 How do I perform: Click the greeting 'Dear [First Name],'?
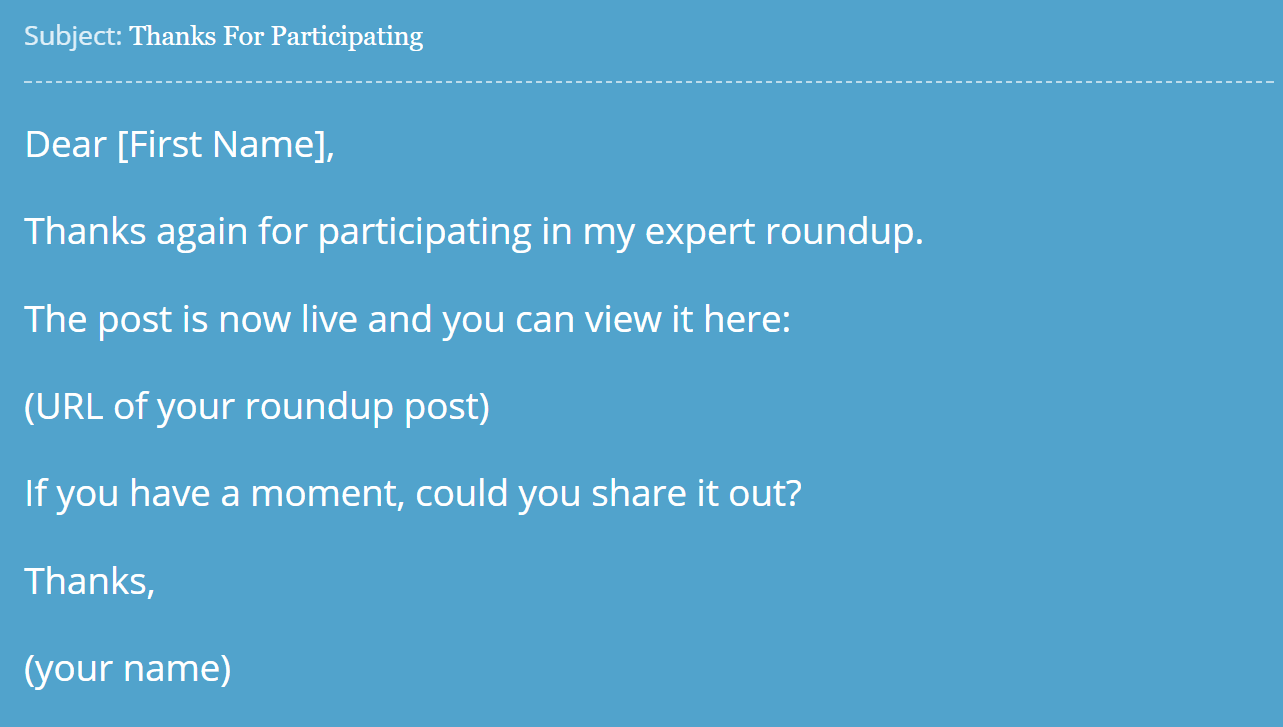[179, 145]
